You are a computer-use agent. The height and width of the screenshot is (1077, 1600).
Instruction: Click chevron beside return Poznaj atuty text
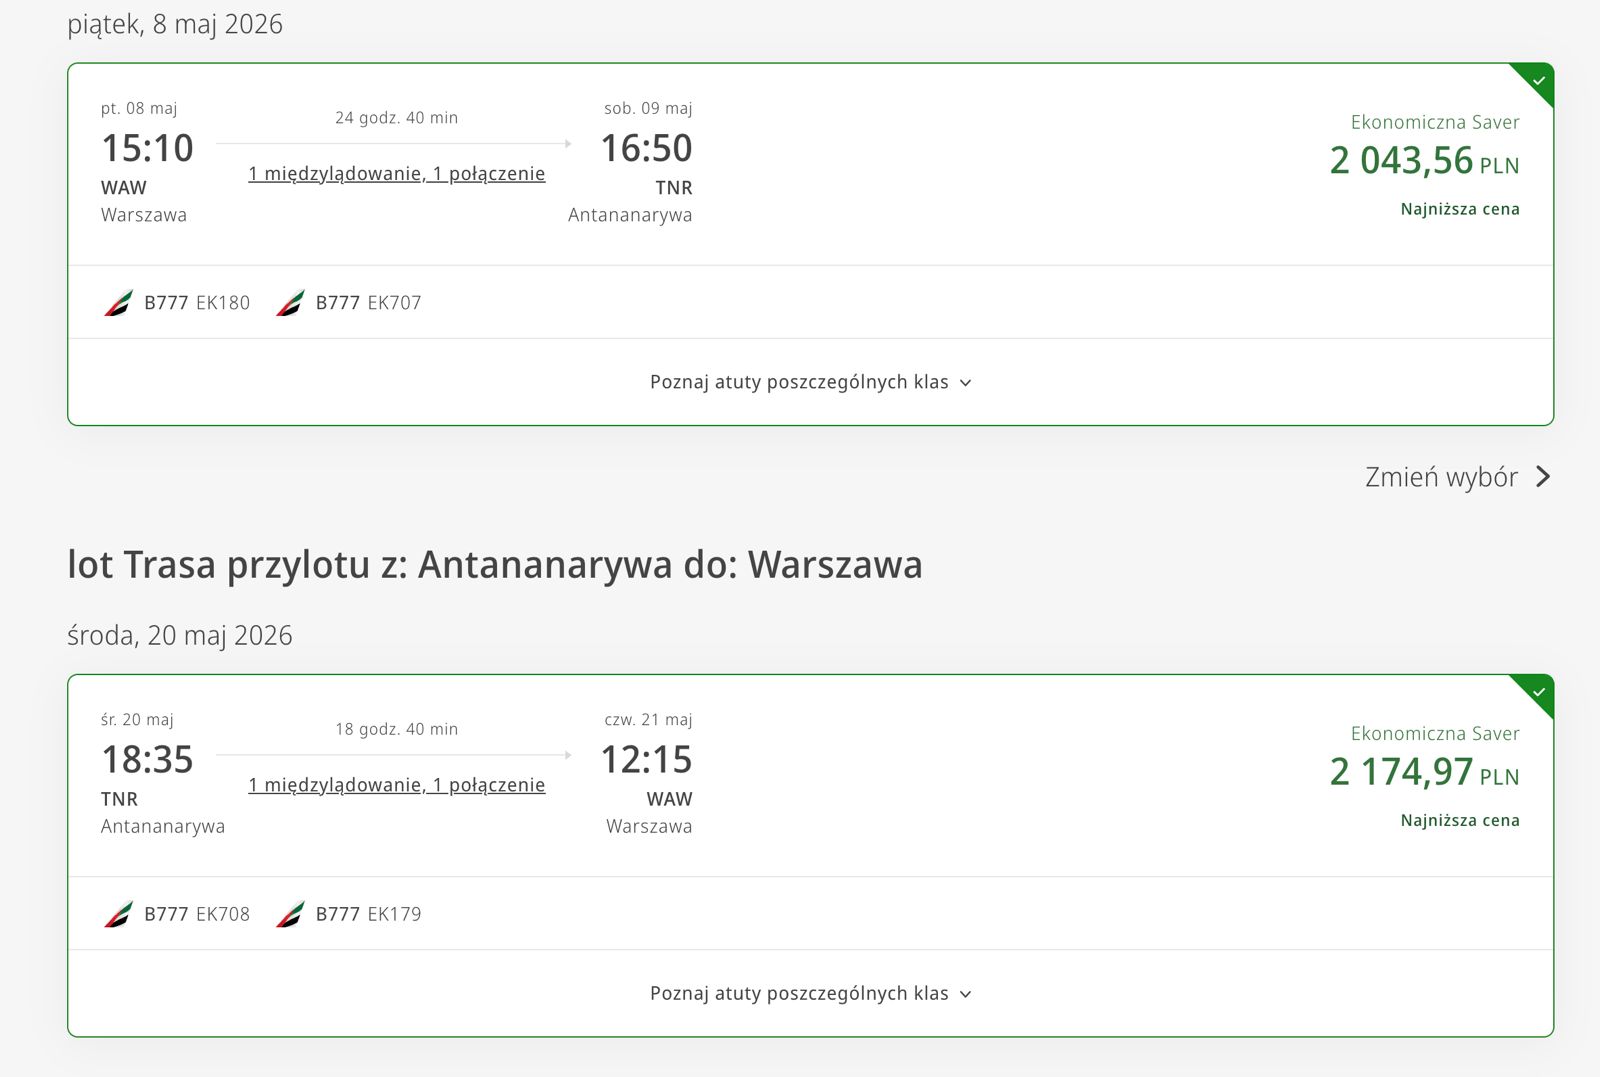tap(965, 995)
